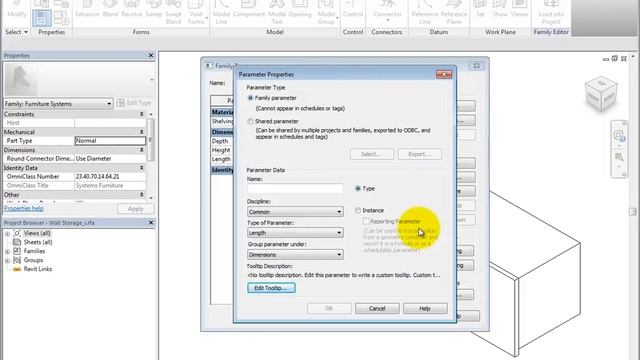Open the Void Forms tool
Image resolution: width=640 pixels, height=360 pixels.
pos(196,13)
